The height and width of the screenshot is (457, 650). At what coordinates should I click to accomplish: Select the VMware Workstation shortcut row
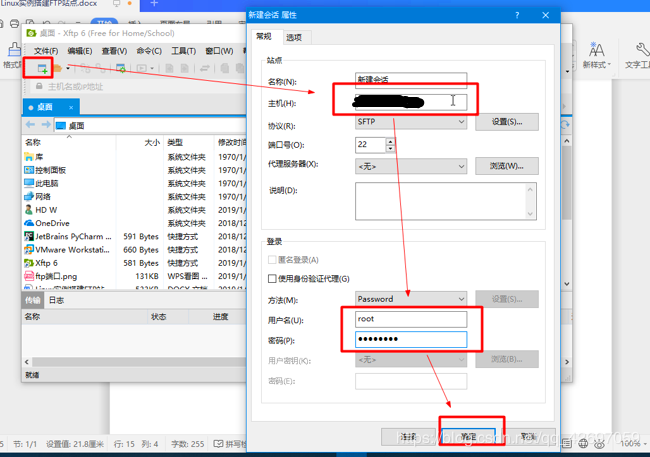point(135,250)
